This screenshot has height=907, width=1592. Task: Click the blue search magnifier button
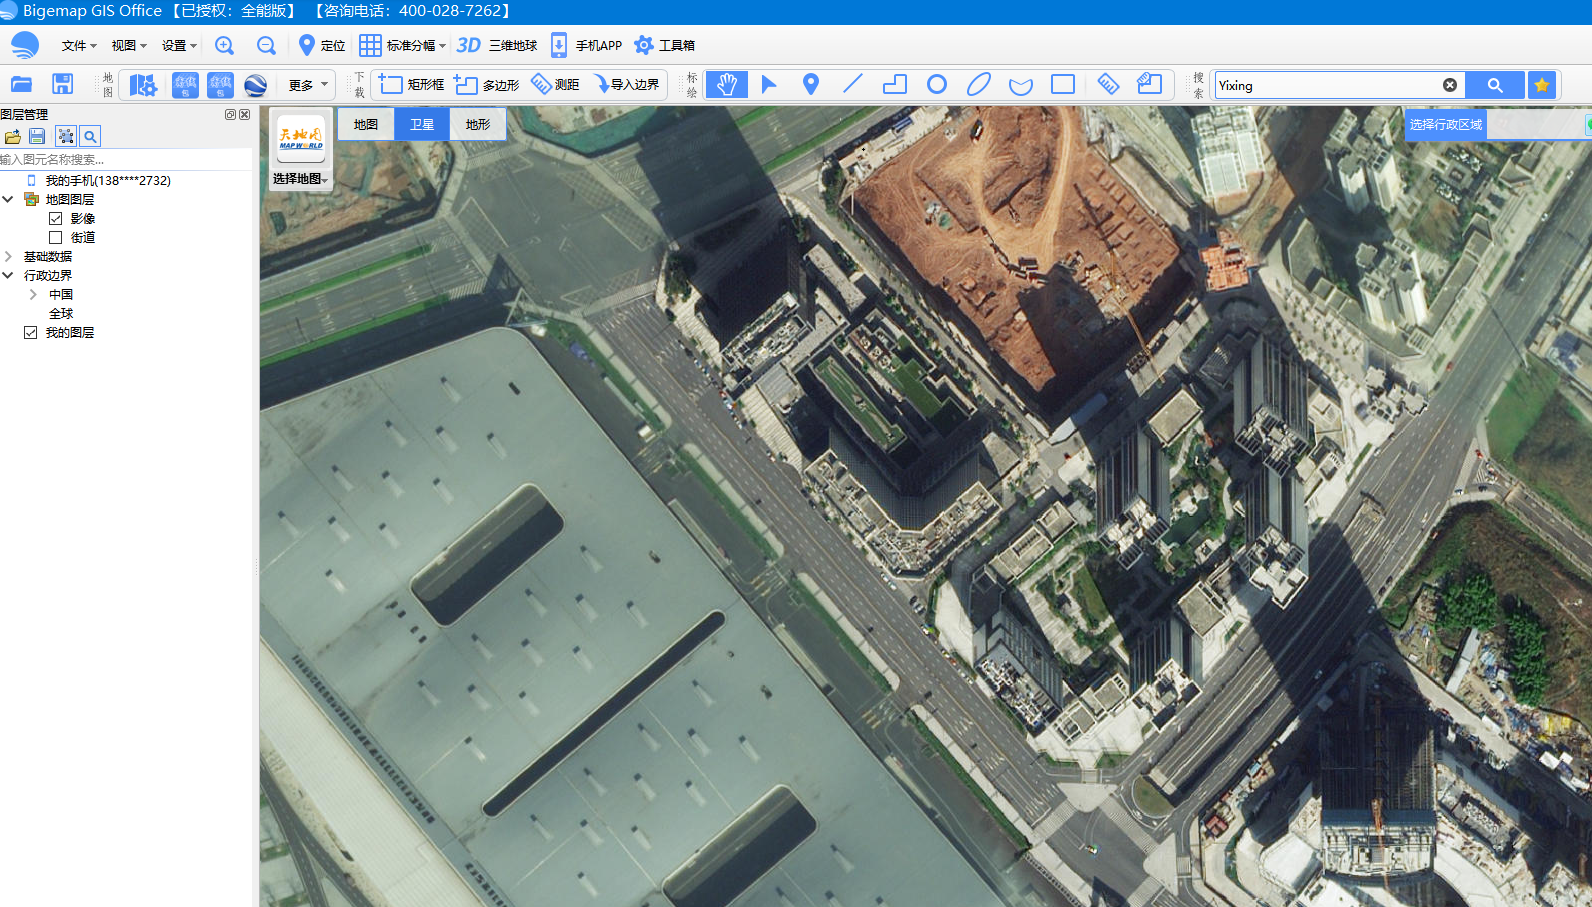(1494, 85)
